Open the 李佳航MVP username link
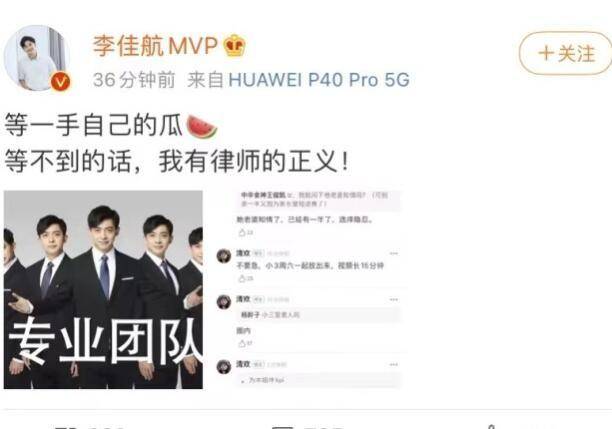Viewport: 612px width, 429px height. [155, 46]
